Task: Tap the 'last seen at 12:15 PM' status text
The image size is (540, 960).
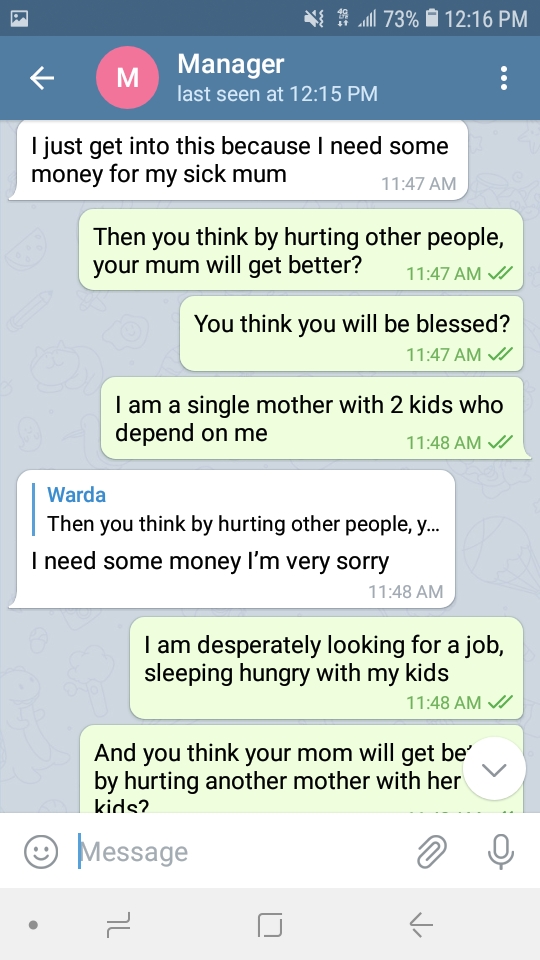Action: [277, 94]
